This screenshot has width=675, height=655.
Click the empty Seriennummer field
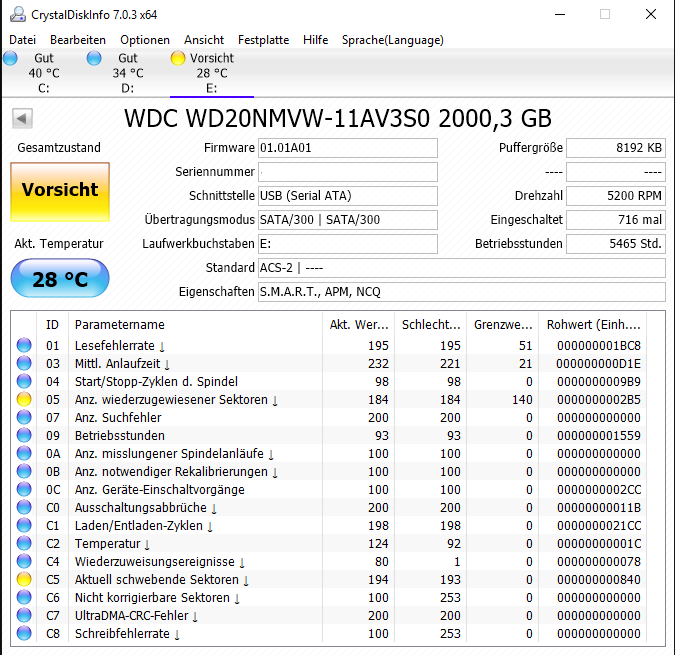(x=347, y=172)
